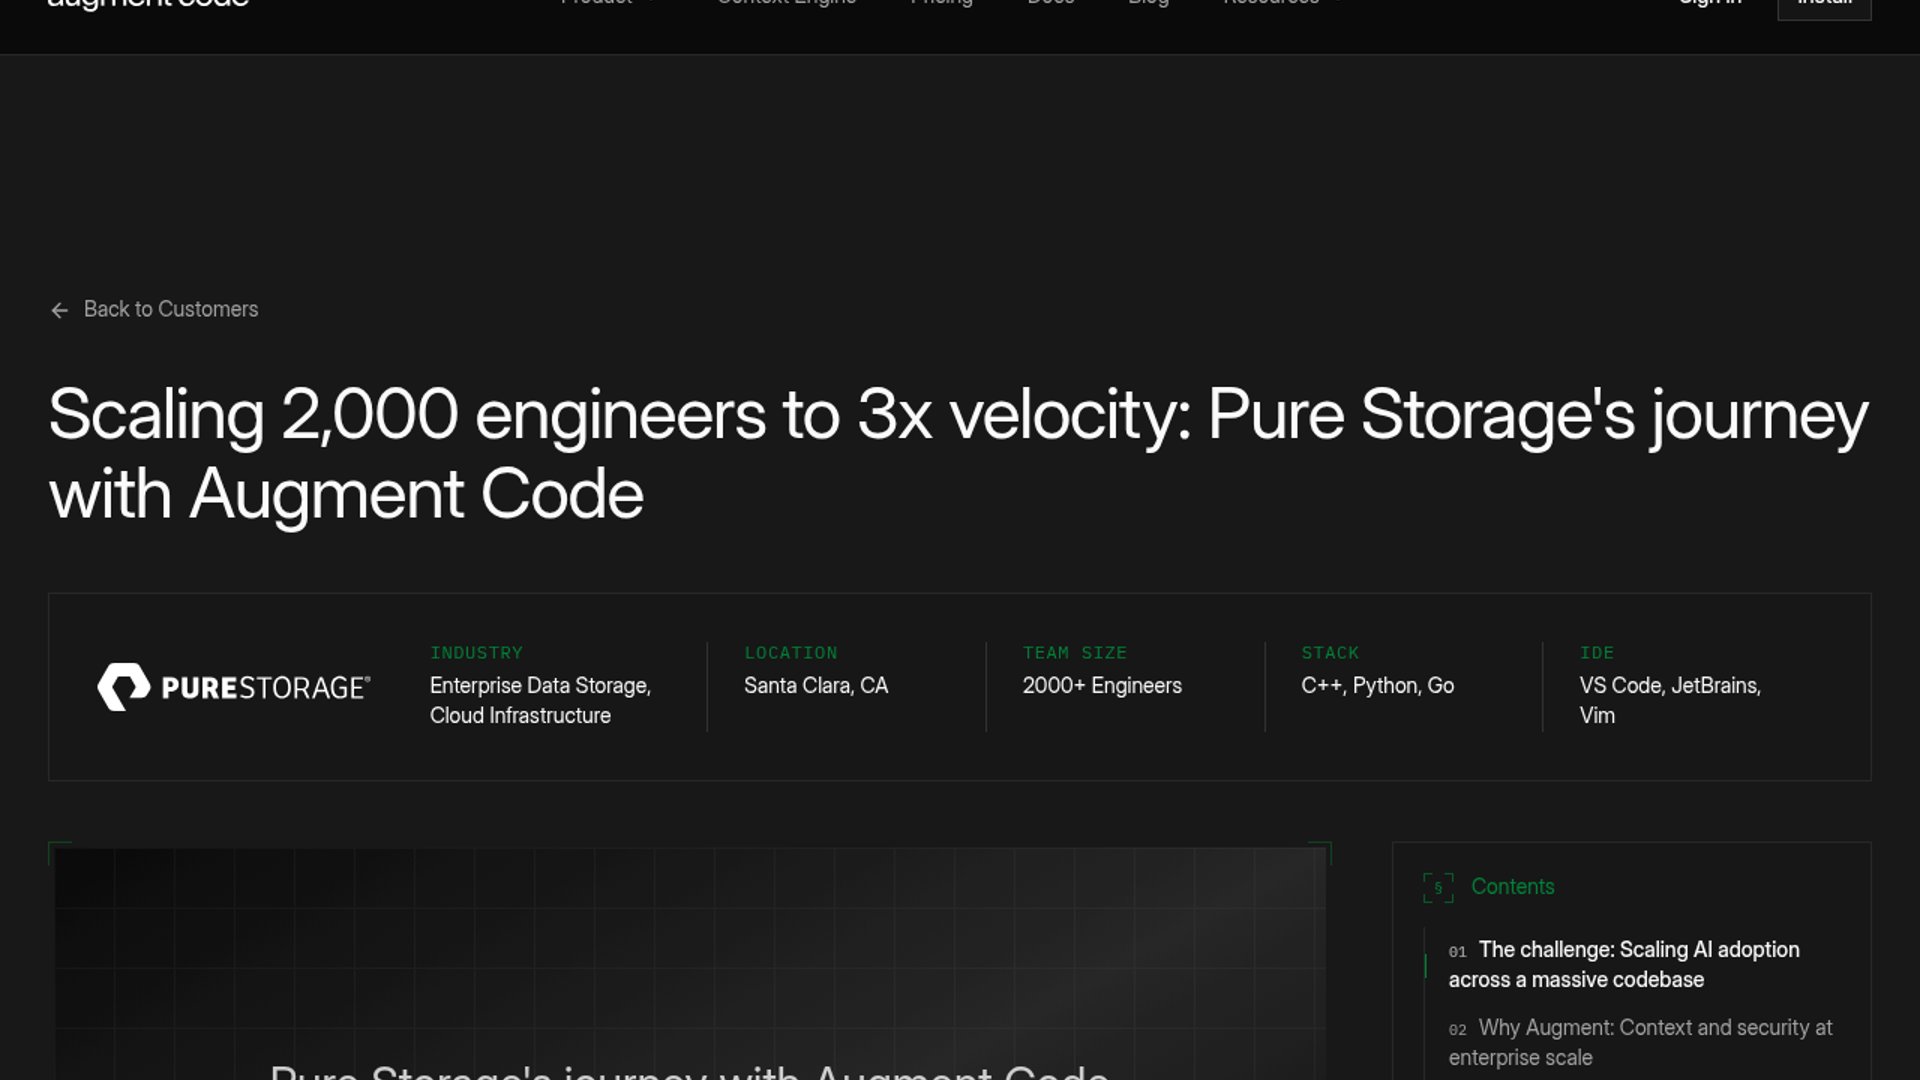1920x1080 pixels.
Task: Click the Contents section bracket icon
Action: point(1437,887)
